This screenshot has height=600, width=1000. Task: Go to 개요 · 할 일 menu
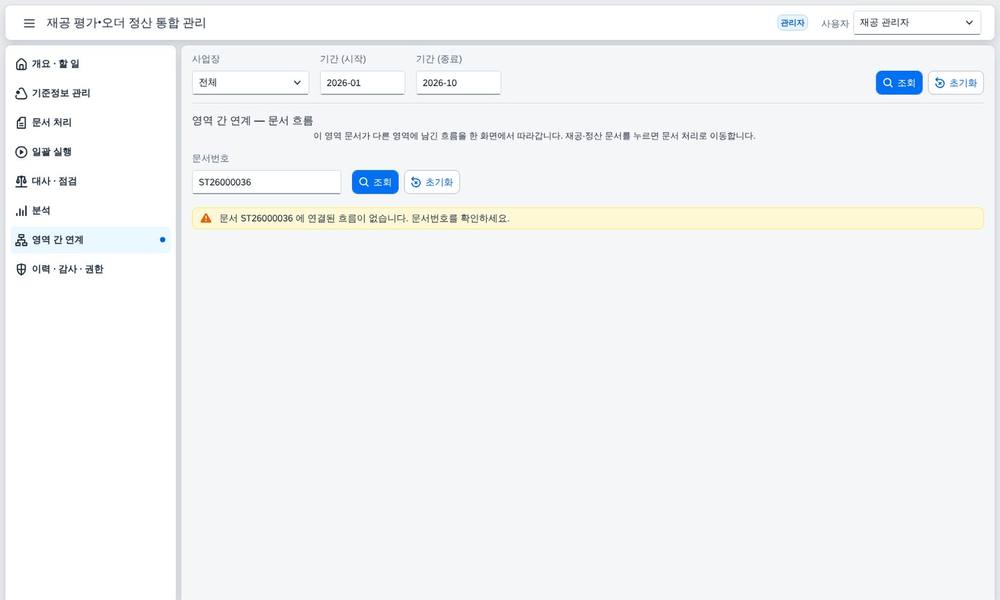tap(91, 64)
